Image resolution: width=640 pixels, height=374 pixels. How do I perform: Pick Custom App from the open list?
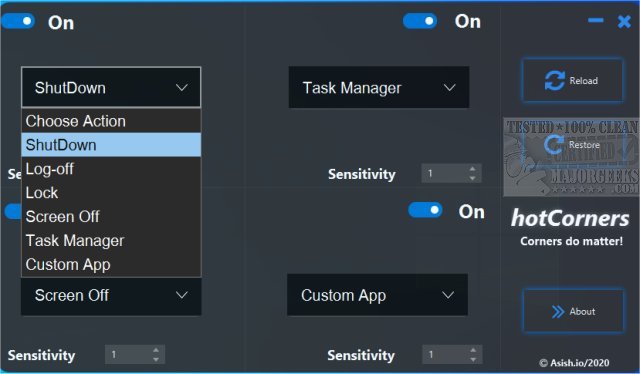(x=111, y=265)
